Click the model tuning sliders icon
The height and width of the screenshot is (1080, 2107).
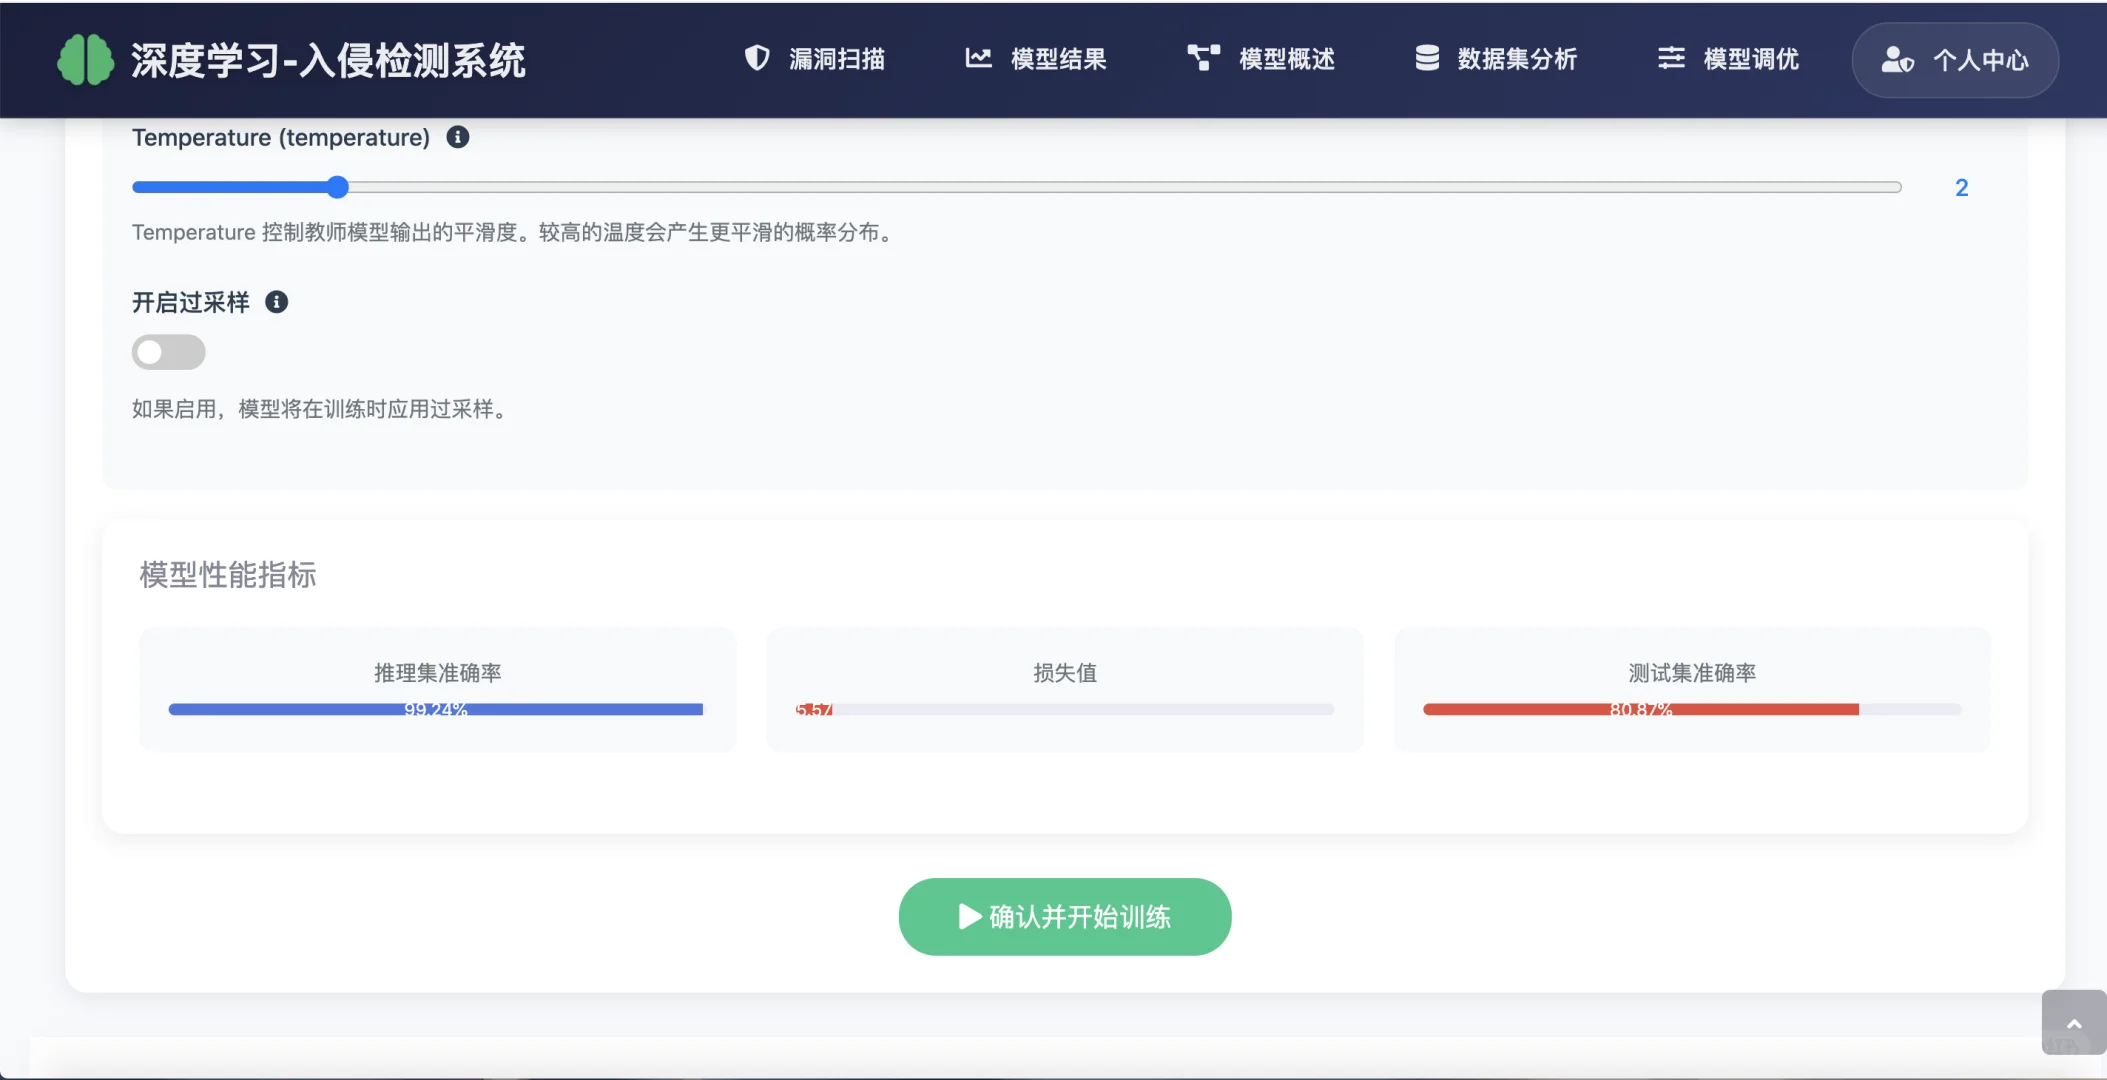point(1669,59)
